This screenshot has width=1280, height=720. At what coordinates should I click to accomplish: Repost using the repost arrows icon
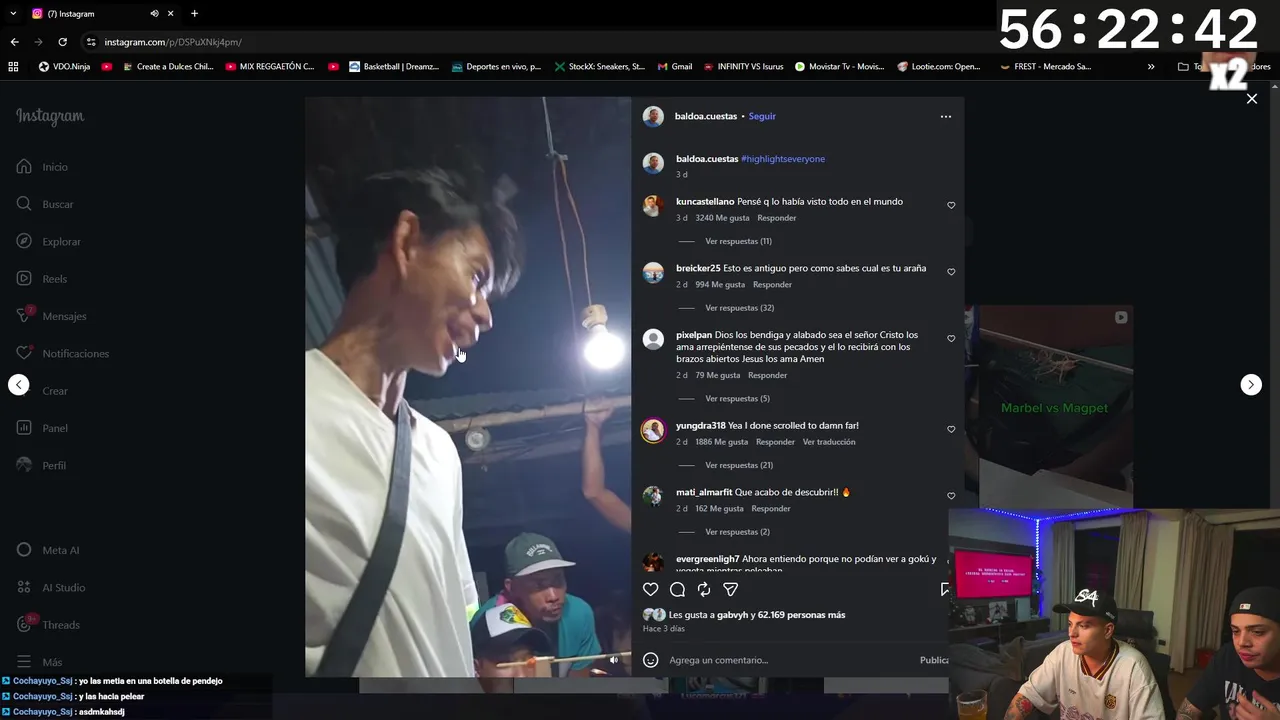704,590
